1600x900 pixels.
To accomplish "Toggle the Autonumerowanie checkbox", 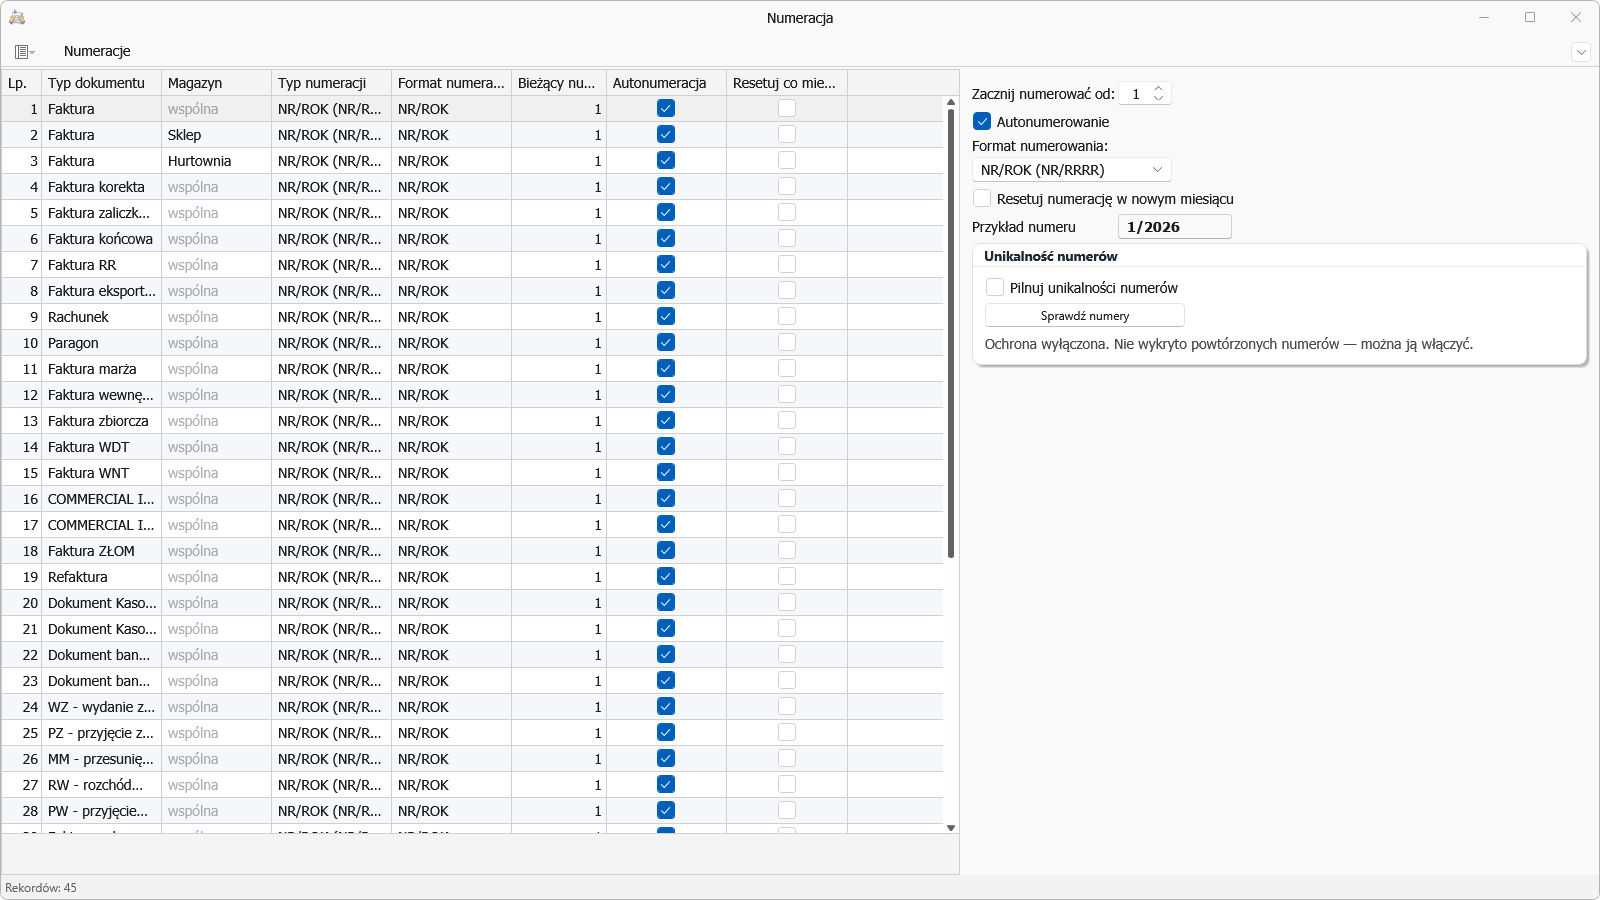I will 982,122.
